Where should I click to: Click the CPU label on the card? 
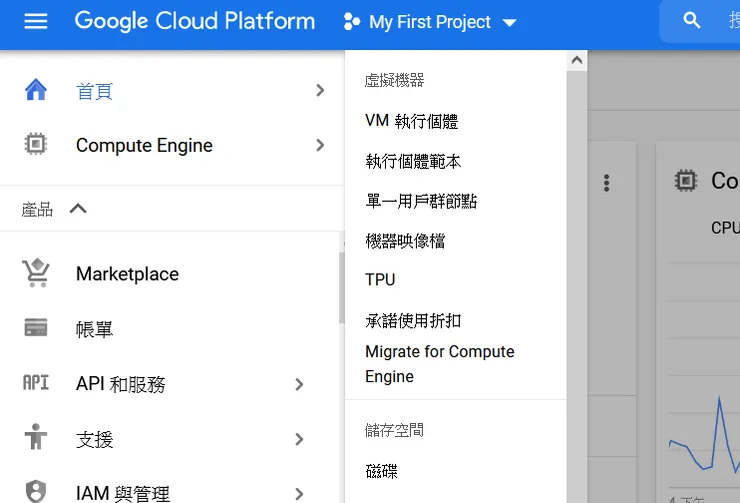(725, 228)
